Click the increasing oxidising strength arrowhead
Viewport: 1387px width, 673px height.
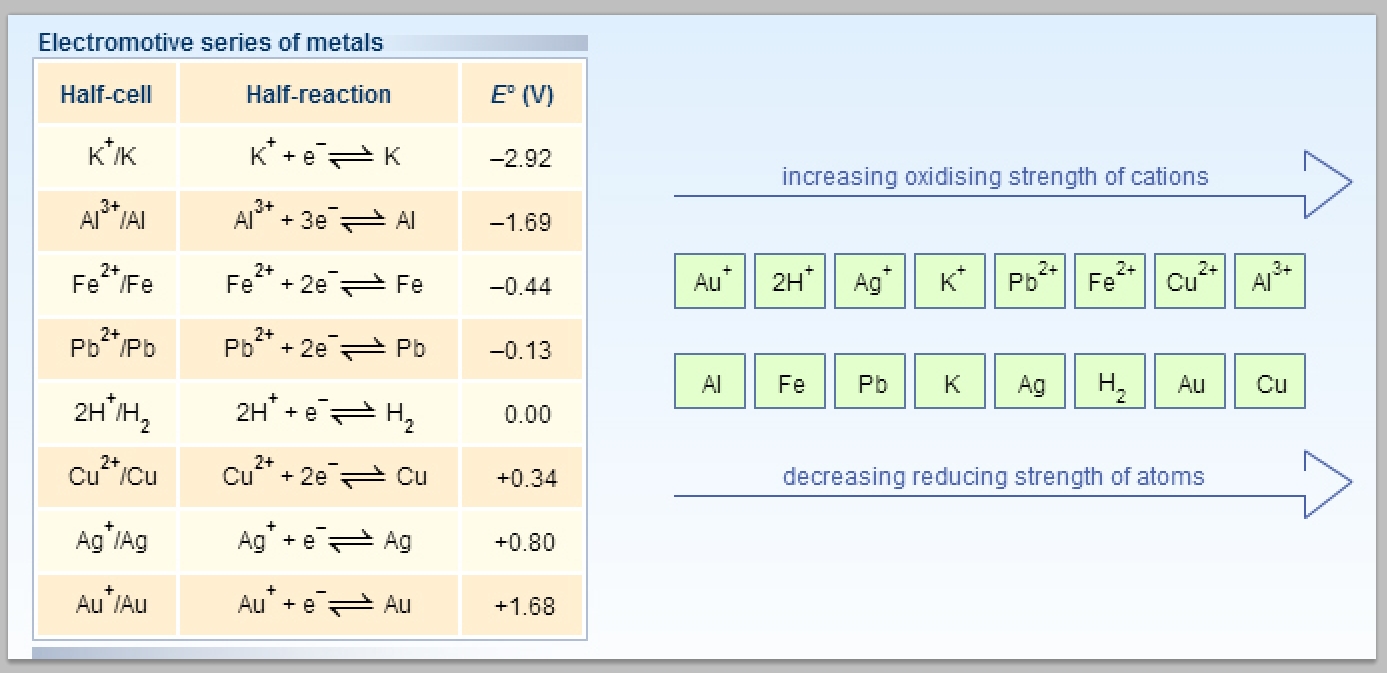click(x=1326, y=184)
